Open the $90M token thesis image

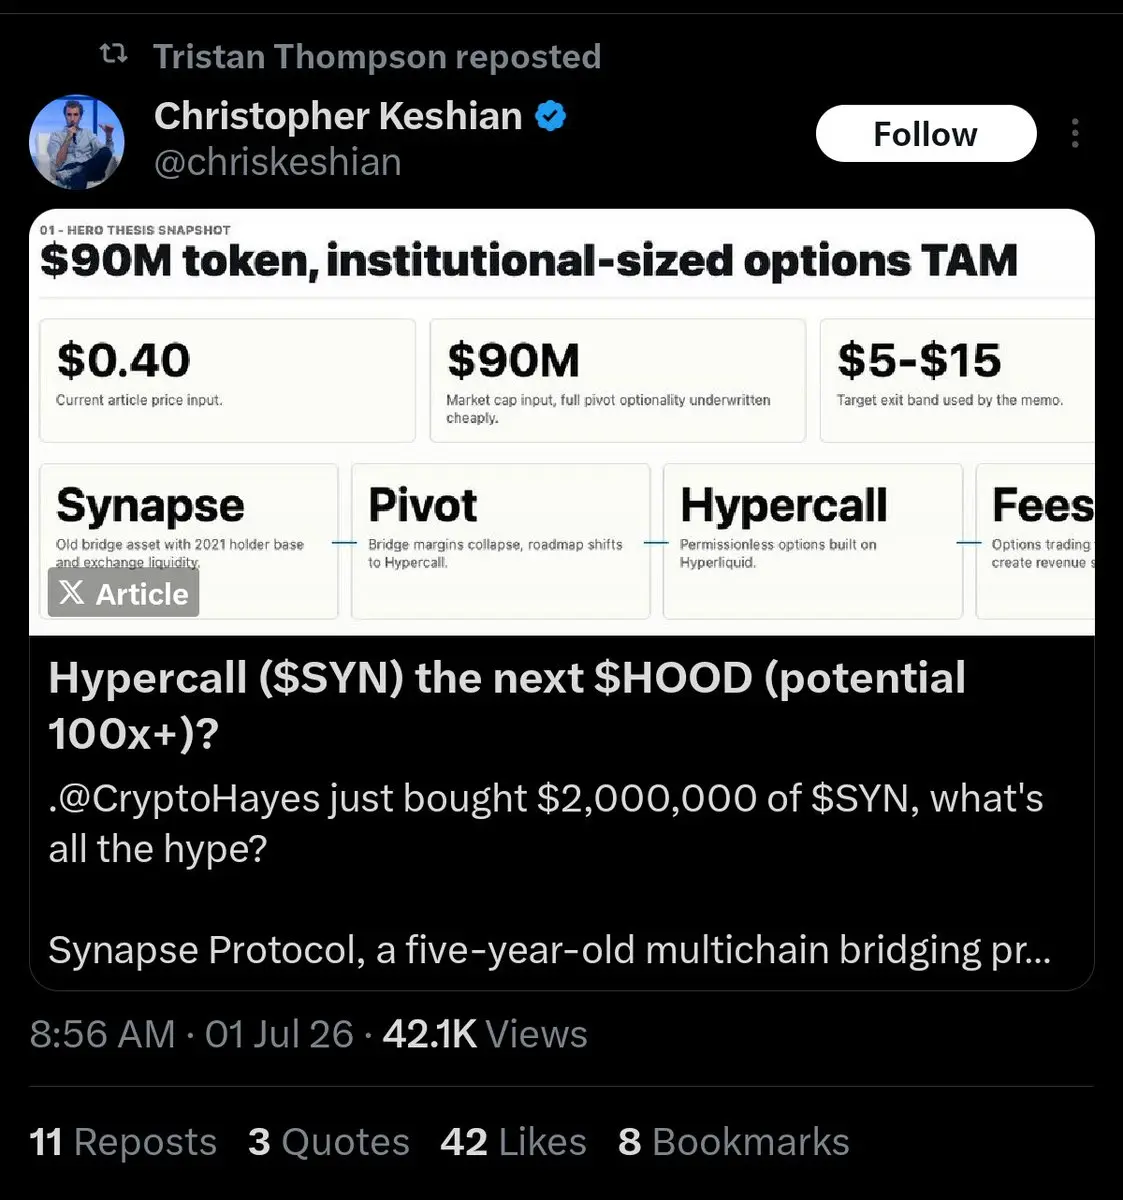[x=562, y=422]
